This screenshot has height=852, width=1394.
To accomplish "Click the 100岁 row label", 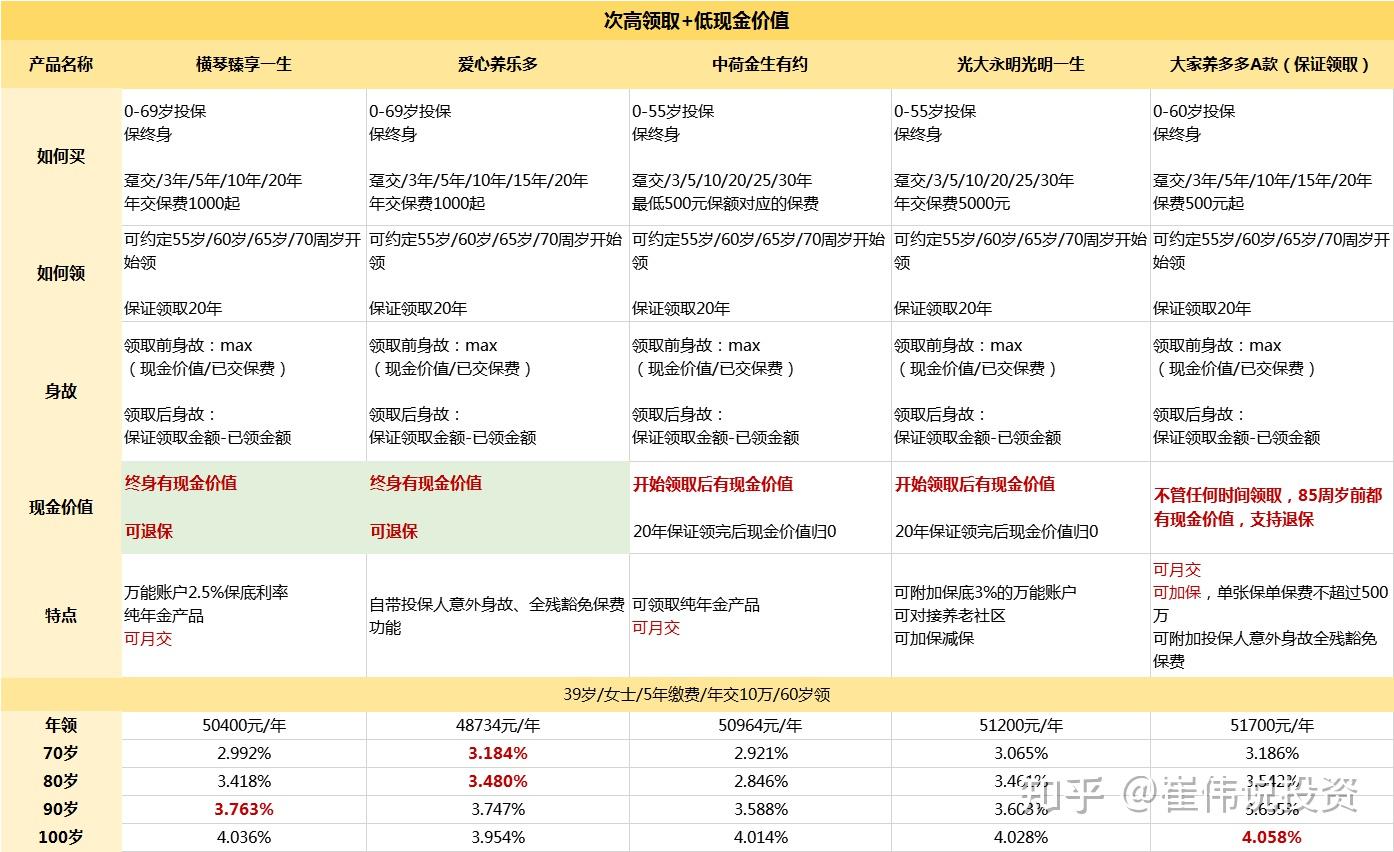I will point(61,837).
